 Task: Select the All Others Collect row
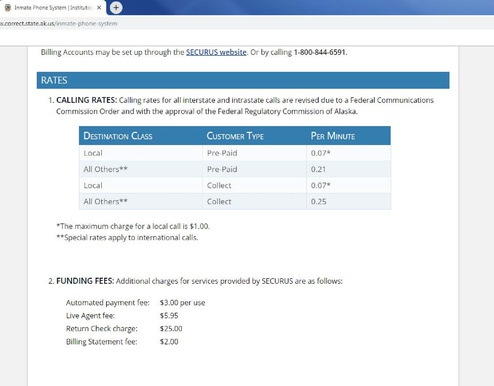tap(235, 202)
